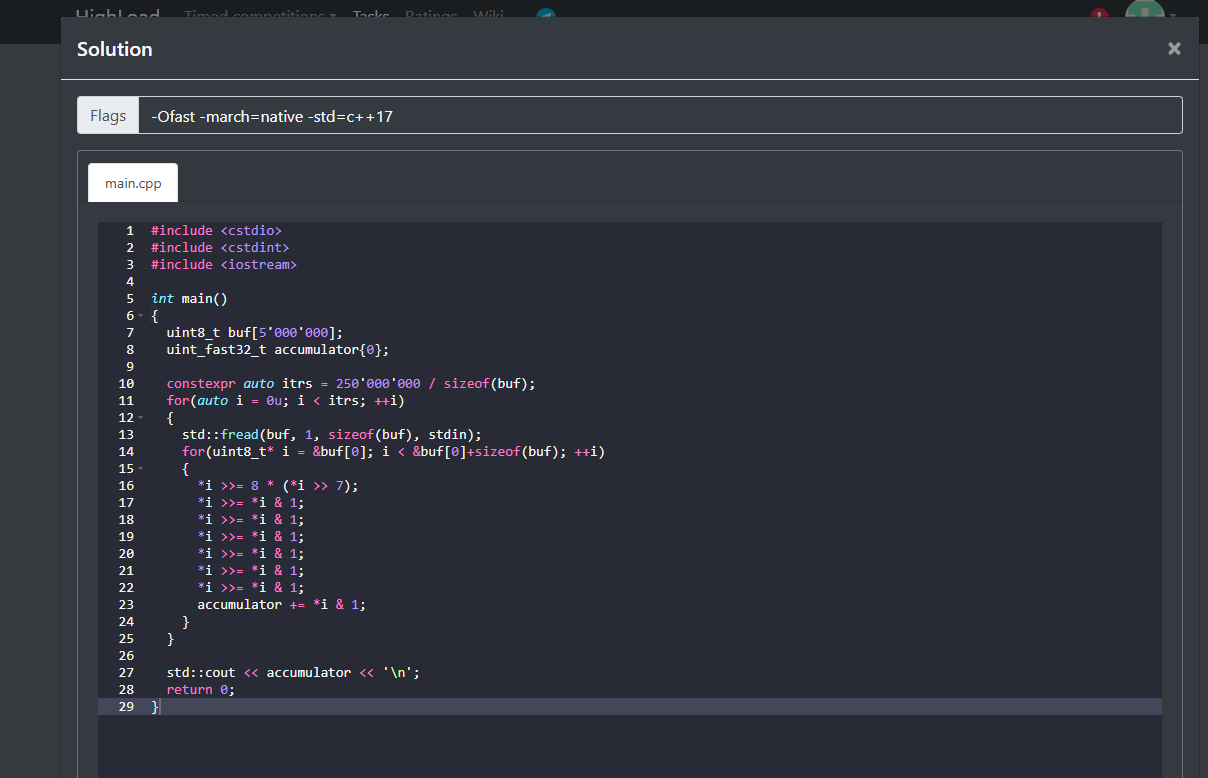Screen dimensions: 1208x778
Task: Place cursor on the std::fread line
Action: [x=331, y=435]
